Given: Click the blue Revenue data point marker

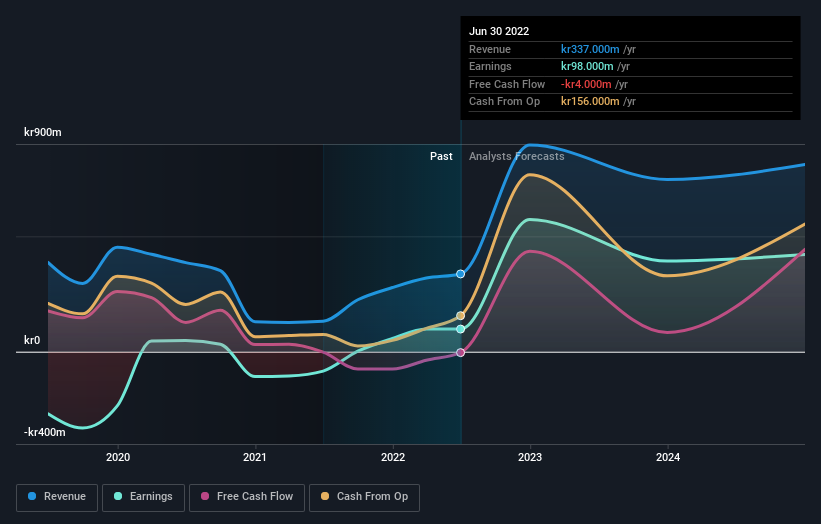Looking at the screenshot, I should 460,274.
